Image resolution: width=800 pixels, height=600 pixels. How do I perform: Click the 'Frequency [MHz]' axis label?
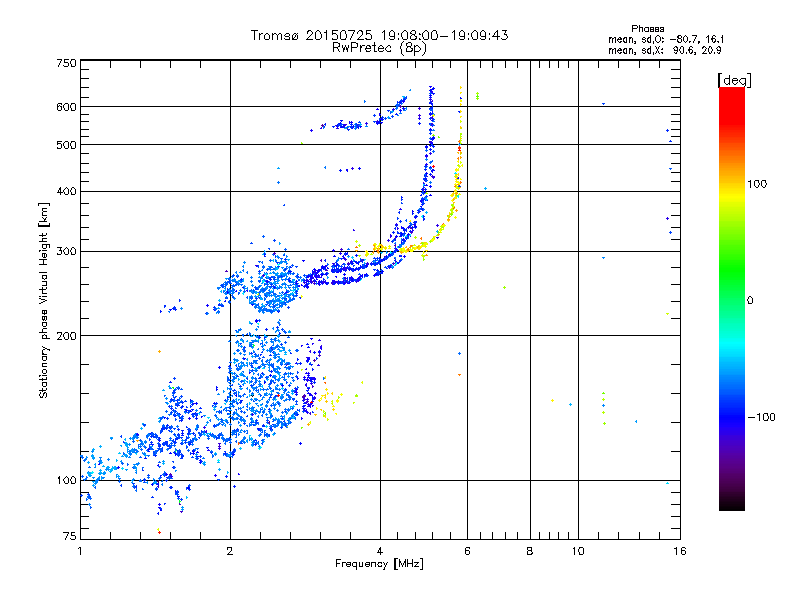[x=379, y=564]
